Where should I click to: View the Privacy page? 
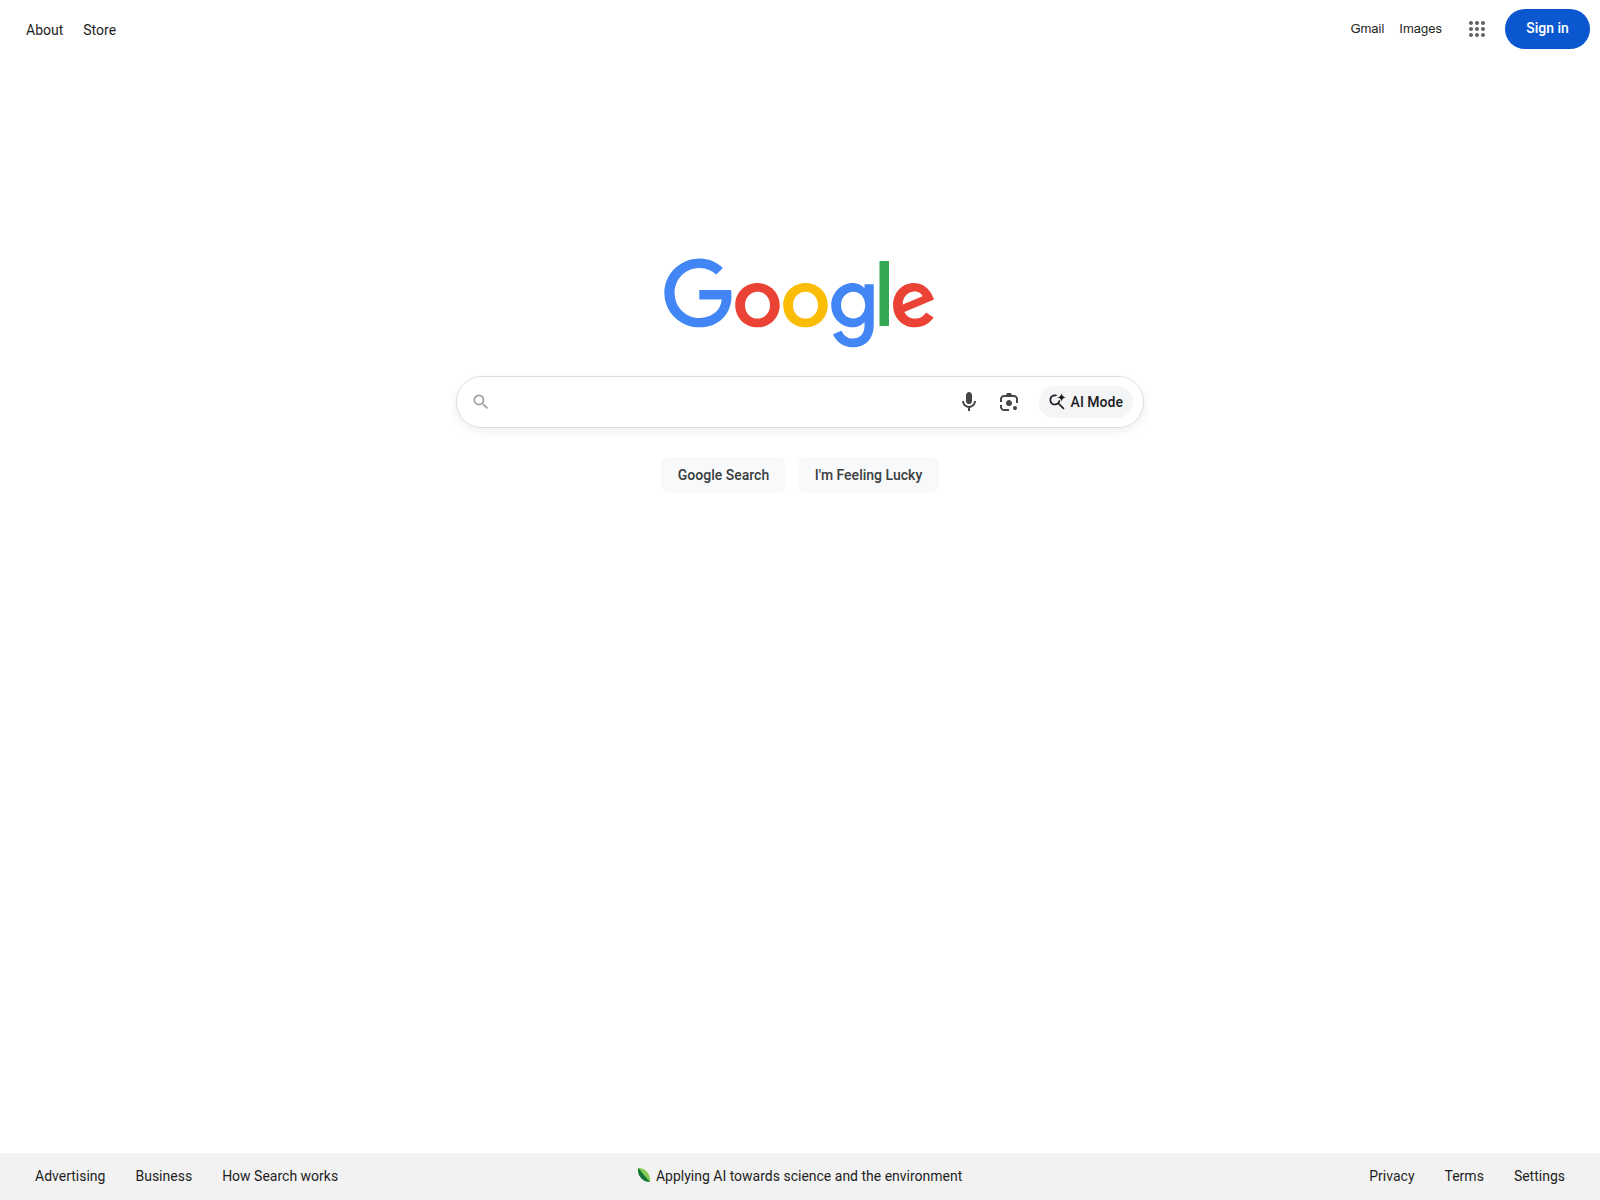[1392, 1176]
